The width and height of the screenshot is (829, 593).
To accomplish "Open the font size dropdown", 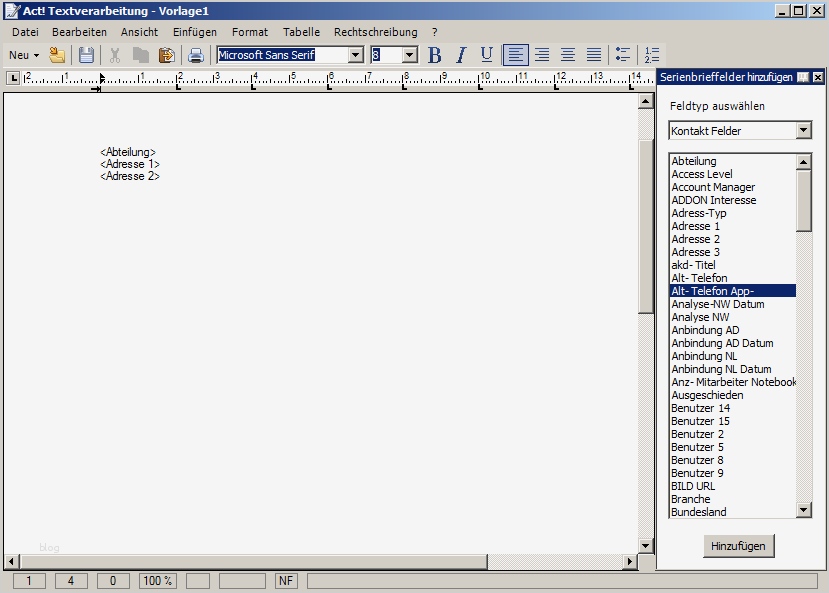I will tap(409, 55).
